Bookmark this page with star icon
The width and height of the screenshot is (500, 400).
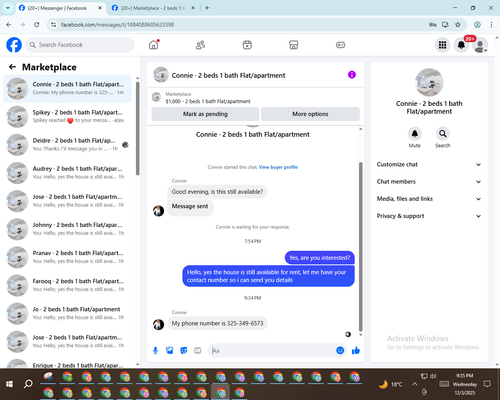click(458, 24)
